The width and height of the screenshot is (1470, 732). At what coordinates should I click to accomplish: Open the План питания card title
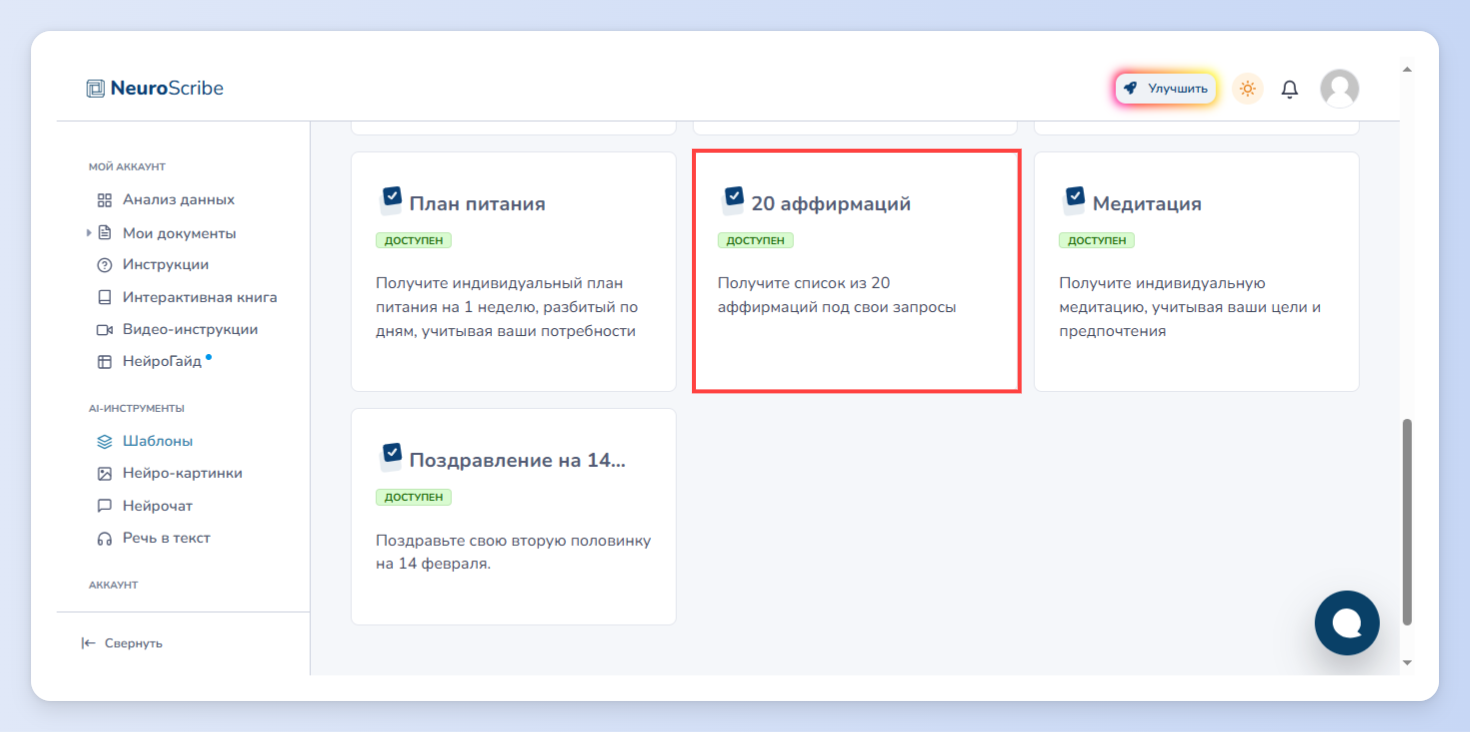[477, 204]
